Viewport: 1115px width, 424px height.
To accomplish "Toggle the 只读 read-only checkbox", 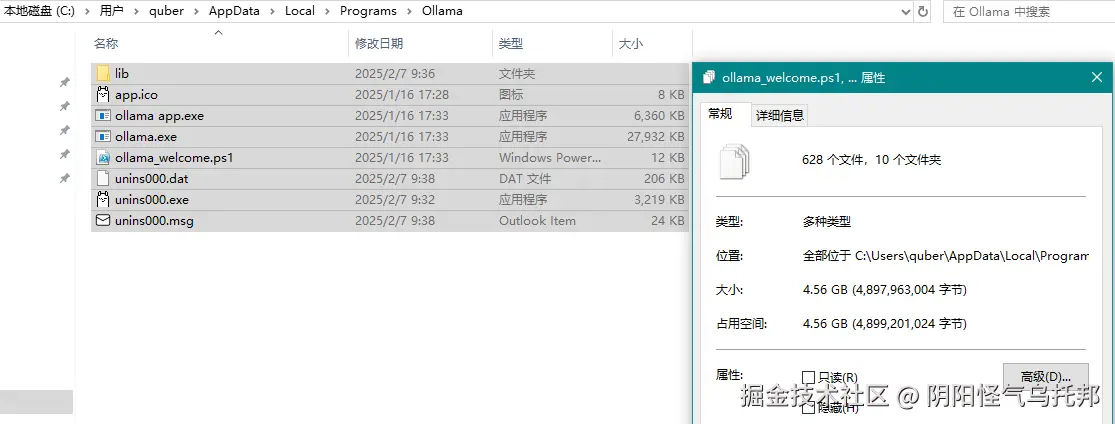I will tap(809, 377).
